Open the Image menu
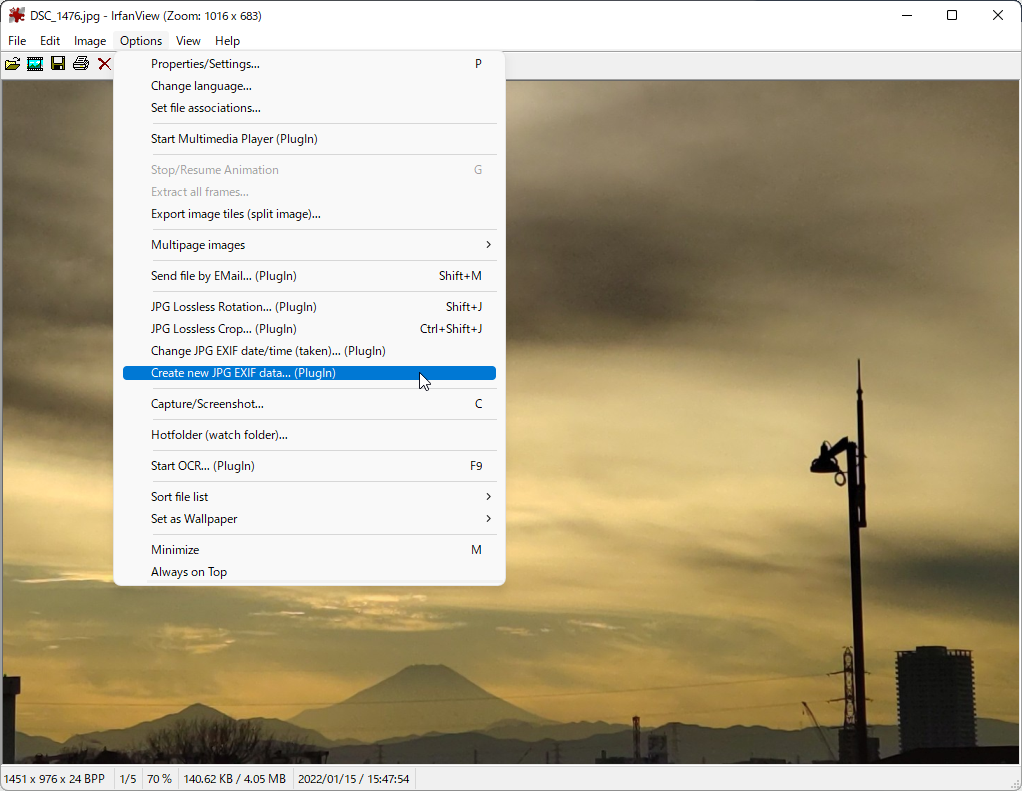Screen dimensions: 1022x791 (90, 40)
